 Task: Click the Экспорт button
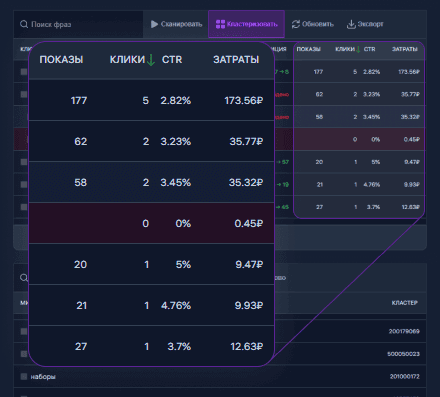pyautogui.click(x=365, y=24)
